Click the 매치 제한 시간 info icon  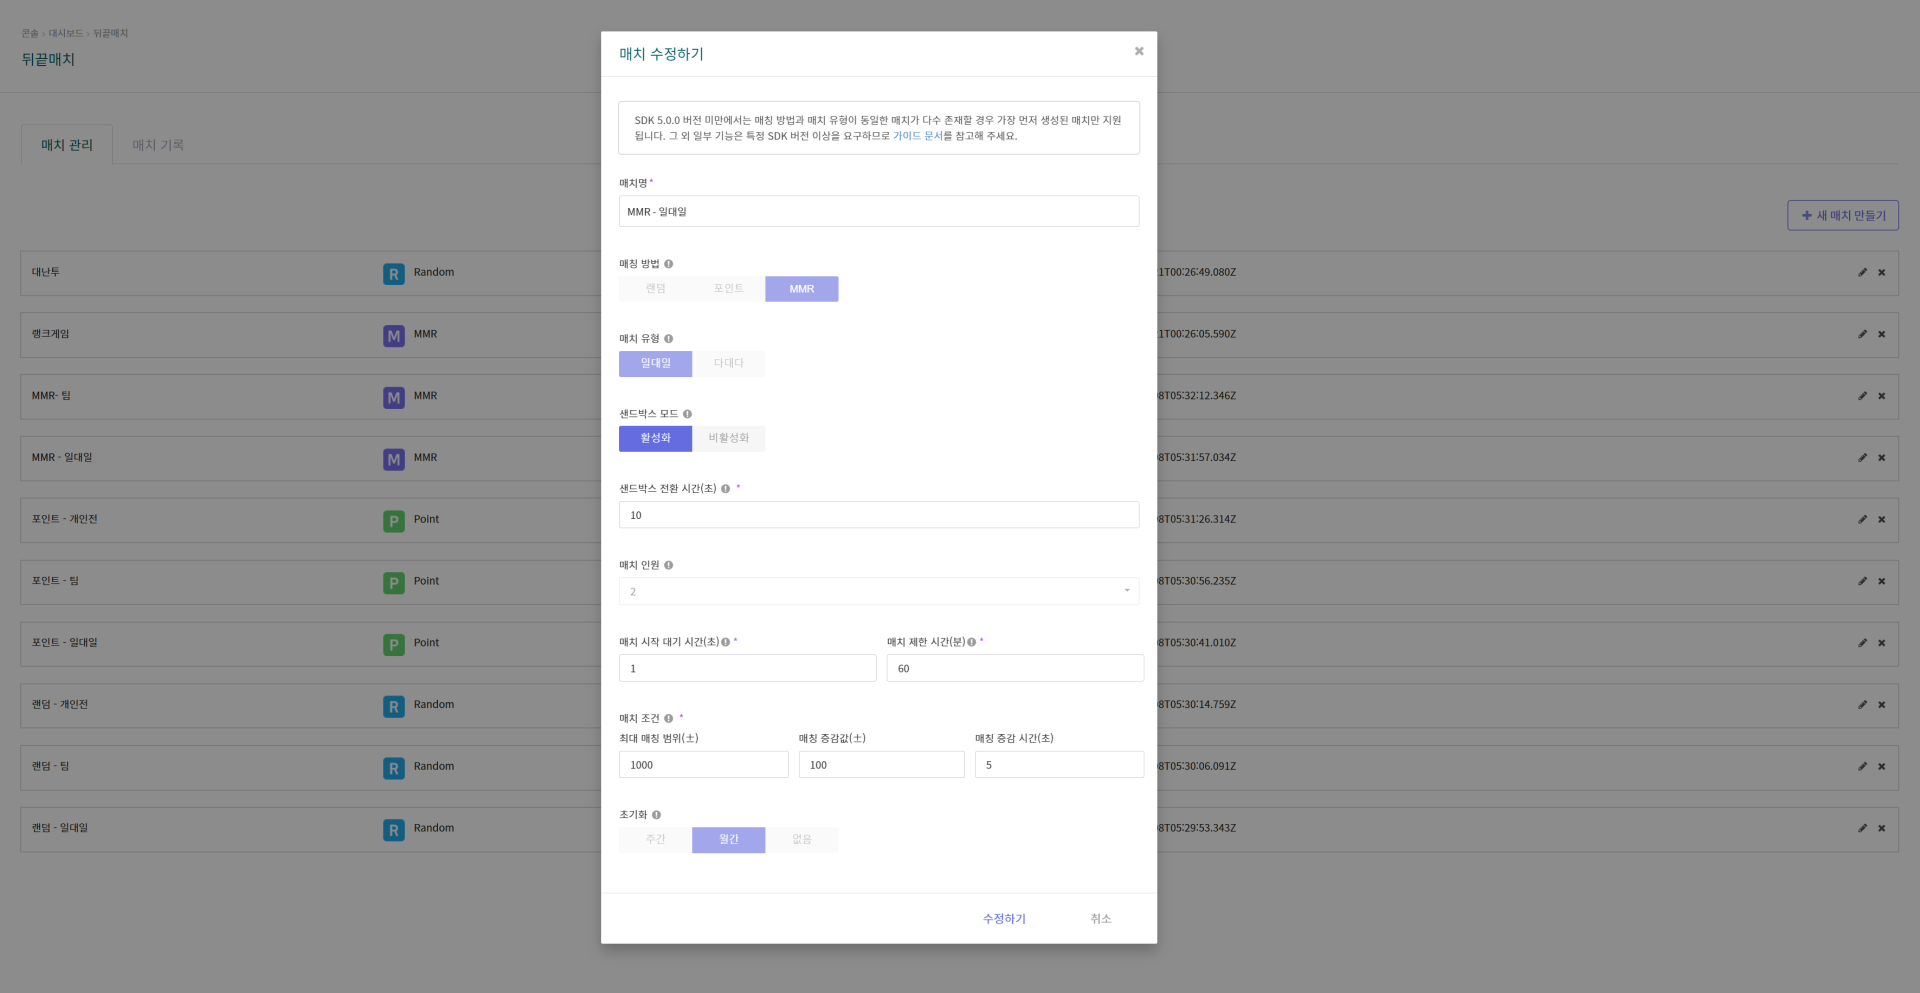tap(971, 642)
